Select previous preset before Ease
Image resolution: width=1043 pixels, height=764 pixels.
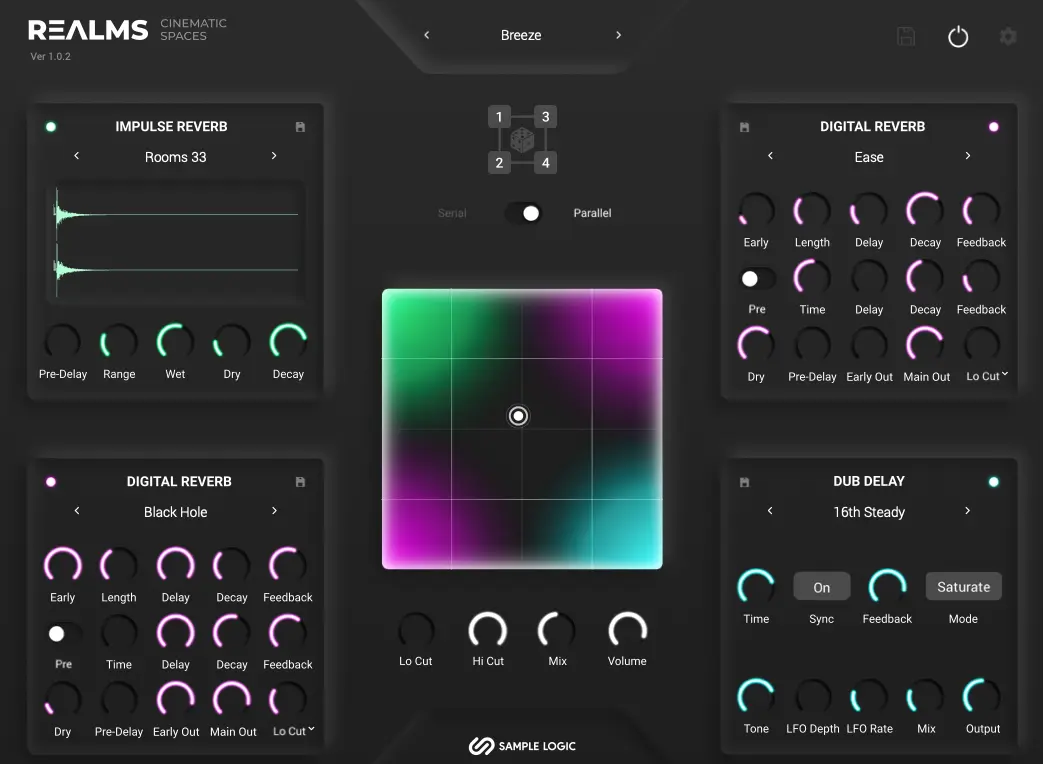pos(770,156)
